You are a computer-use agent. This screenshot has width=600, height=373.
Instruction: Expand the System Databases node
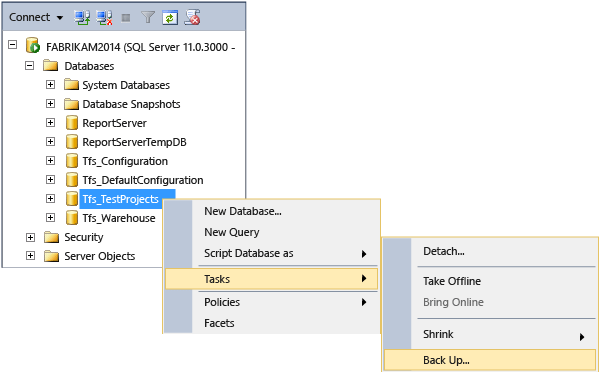[50, 84]
